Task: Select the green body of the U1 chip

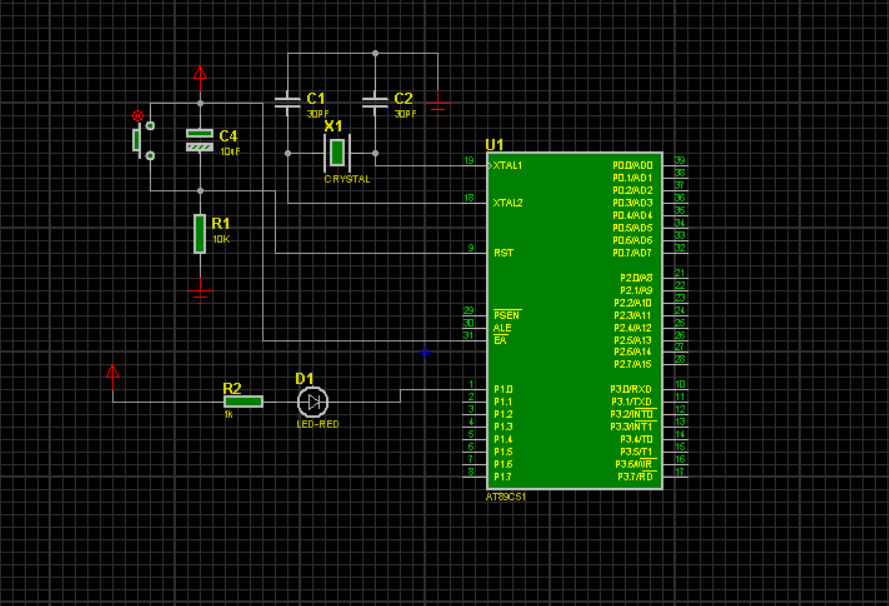Action: tap(574, 321)
